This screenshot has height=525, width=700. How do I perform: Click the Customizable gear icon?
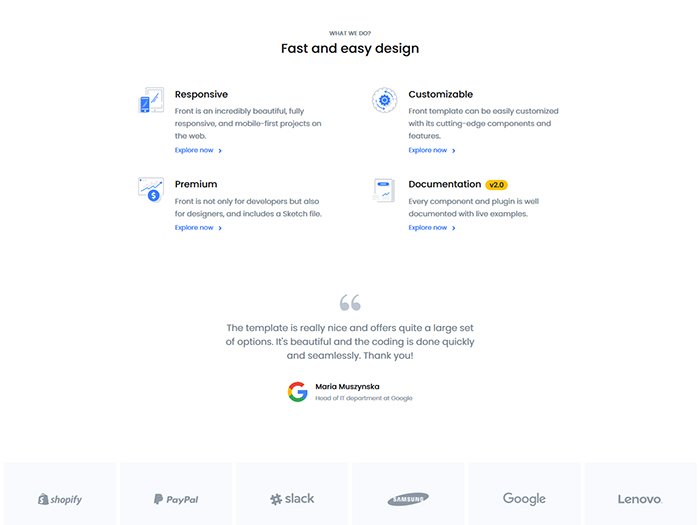(x=384, y=100)
